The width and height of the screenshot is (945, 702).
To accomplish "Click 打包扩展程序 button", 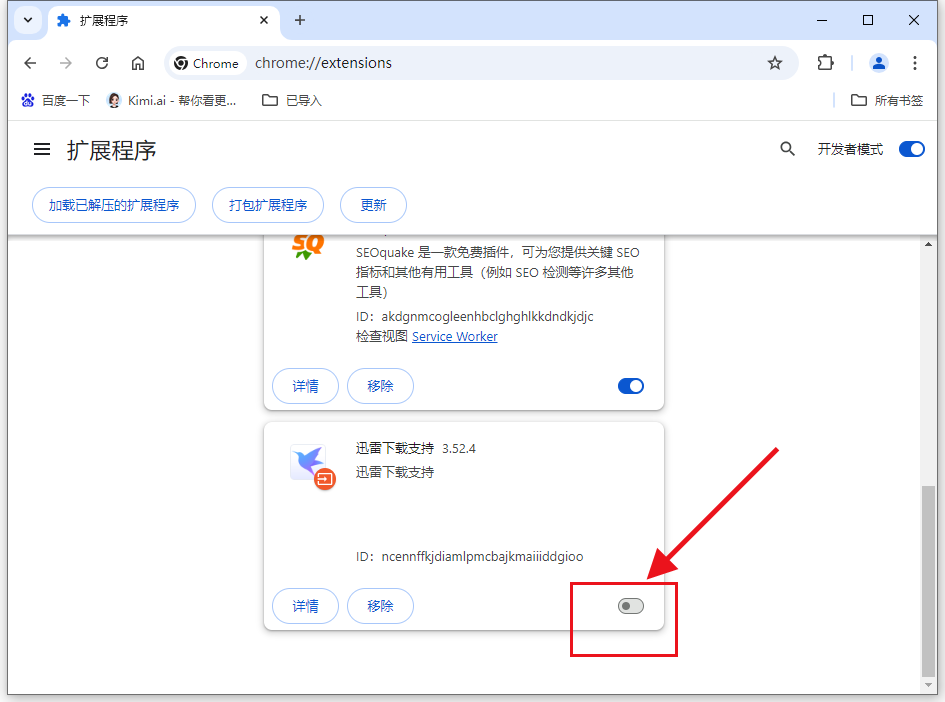I will (268, 205).
